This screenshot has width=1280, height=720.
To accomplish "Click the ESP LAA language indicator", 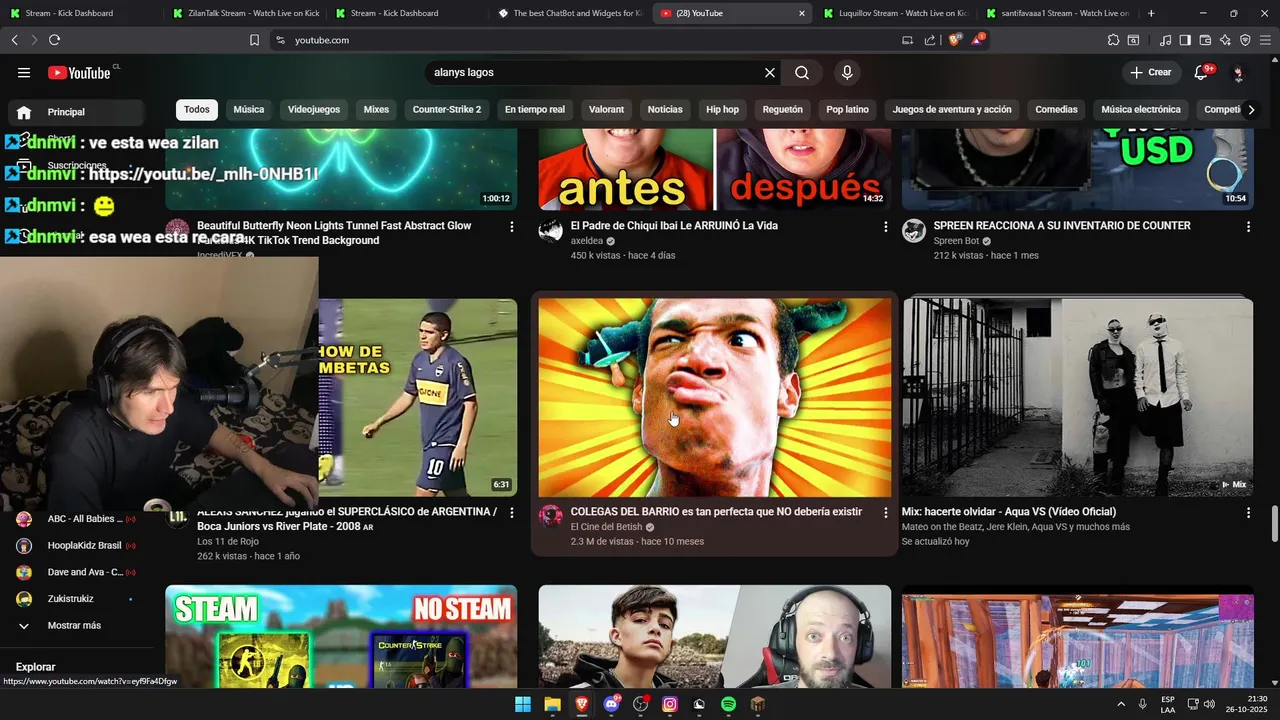I will coord(1168,704).
